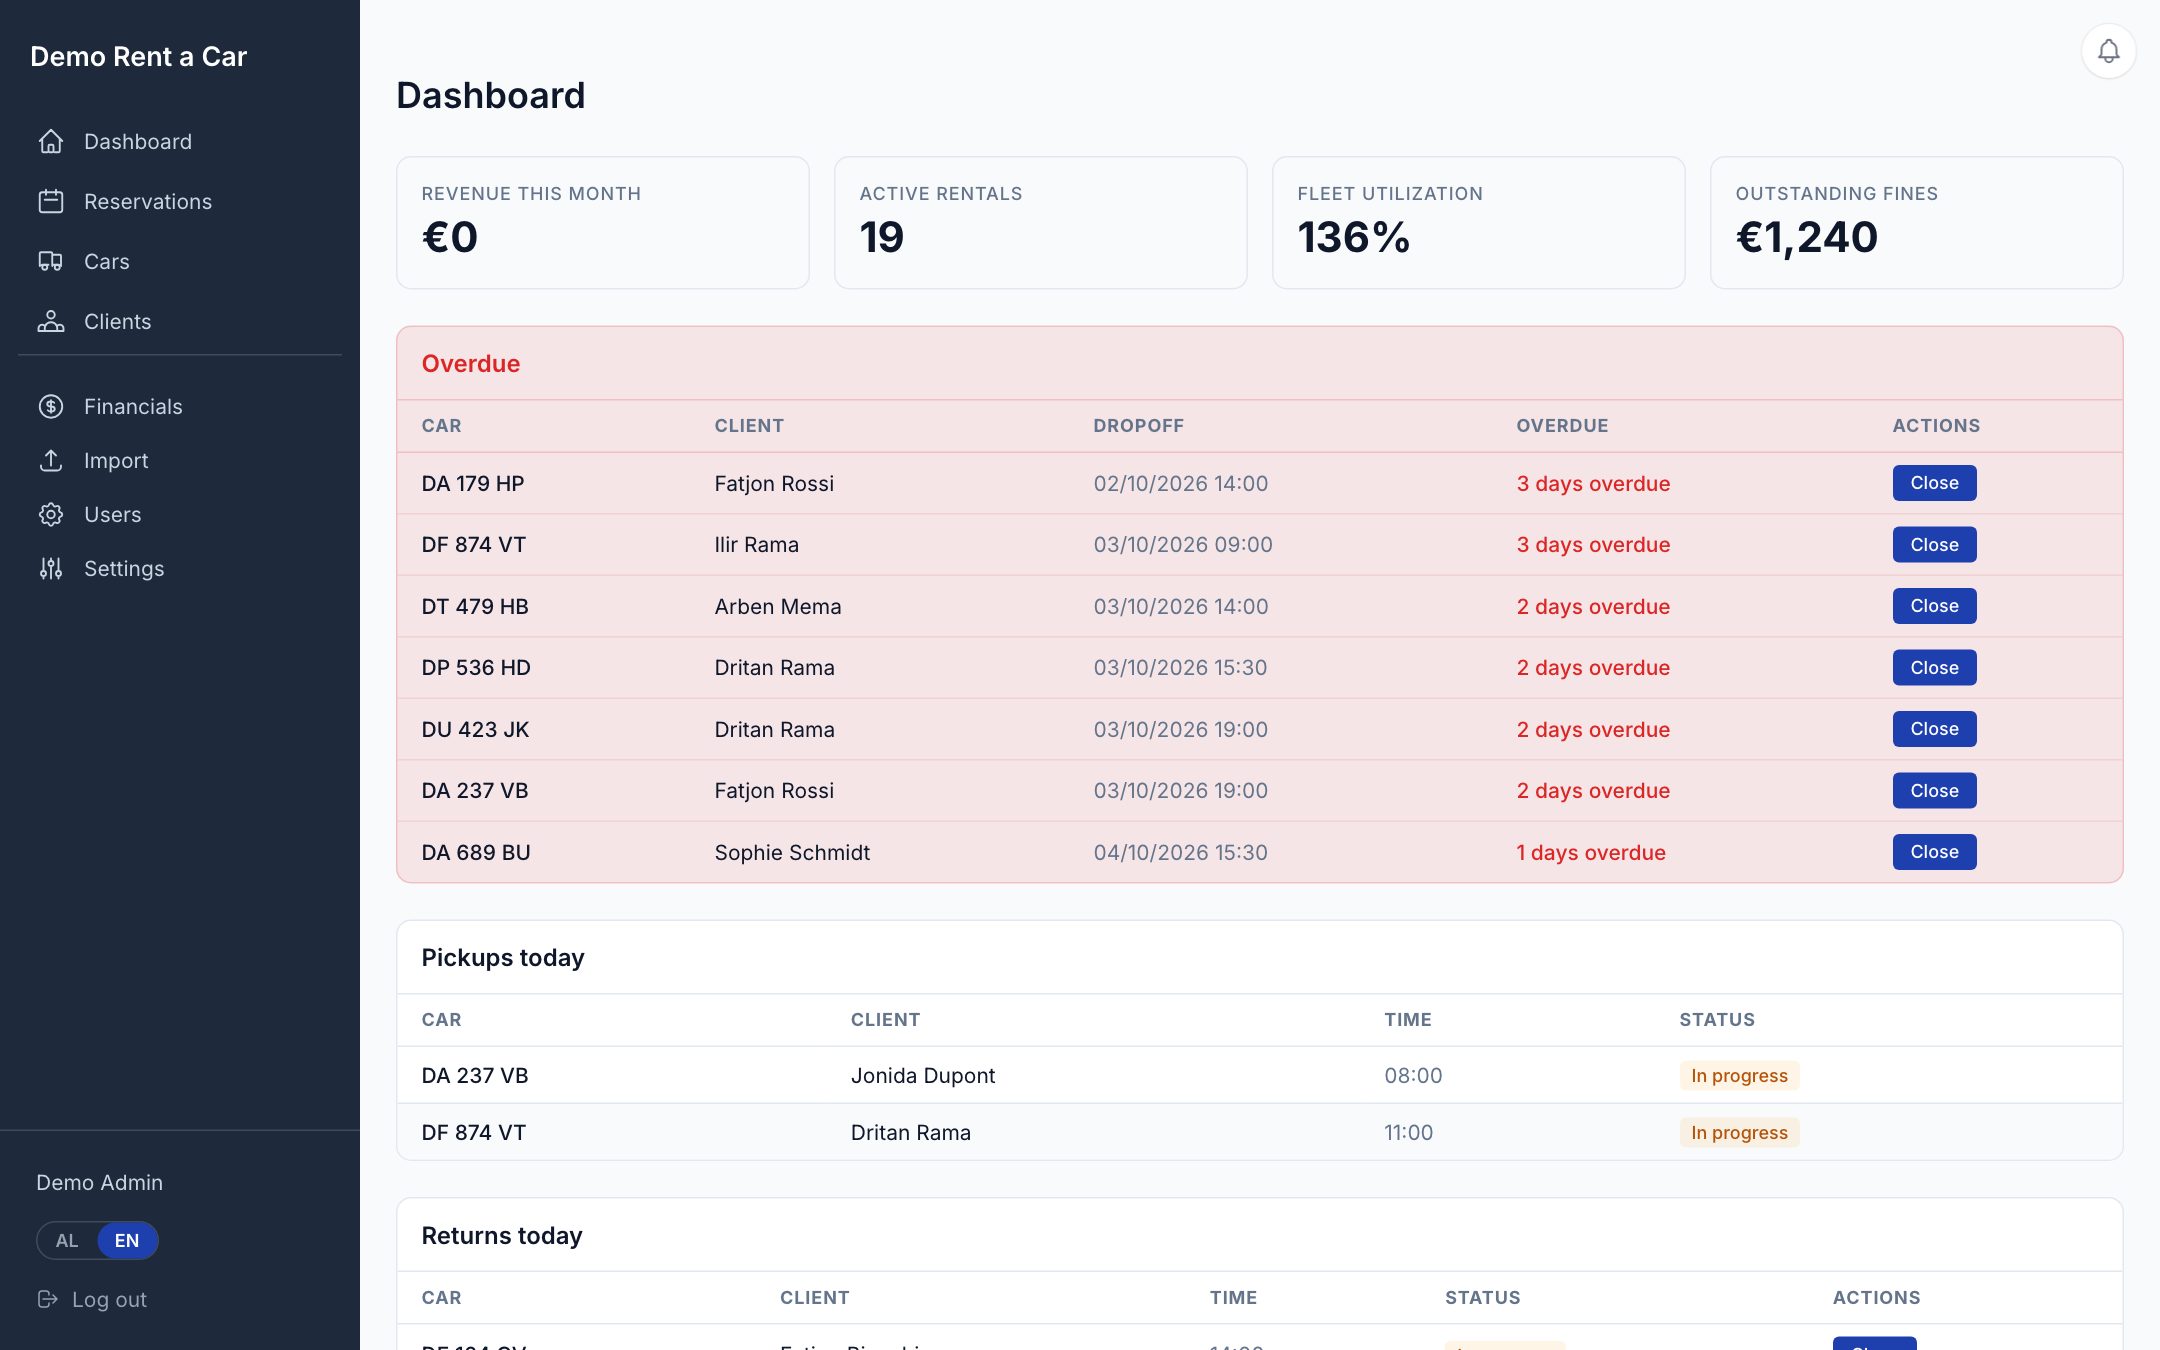Viewport: 2160px width, 1350px height.
Task: Open the Users page label
Action: coord(113,514)
